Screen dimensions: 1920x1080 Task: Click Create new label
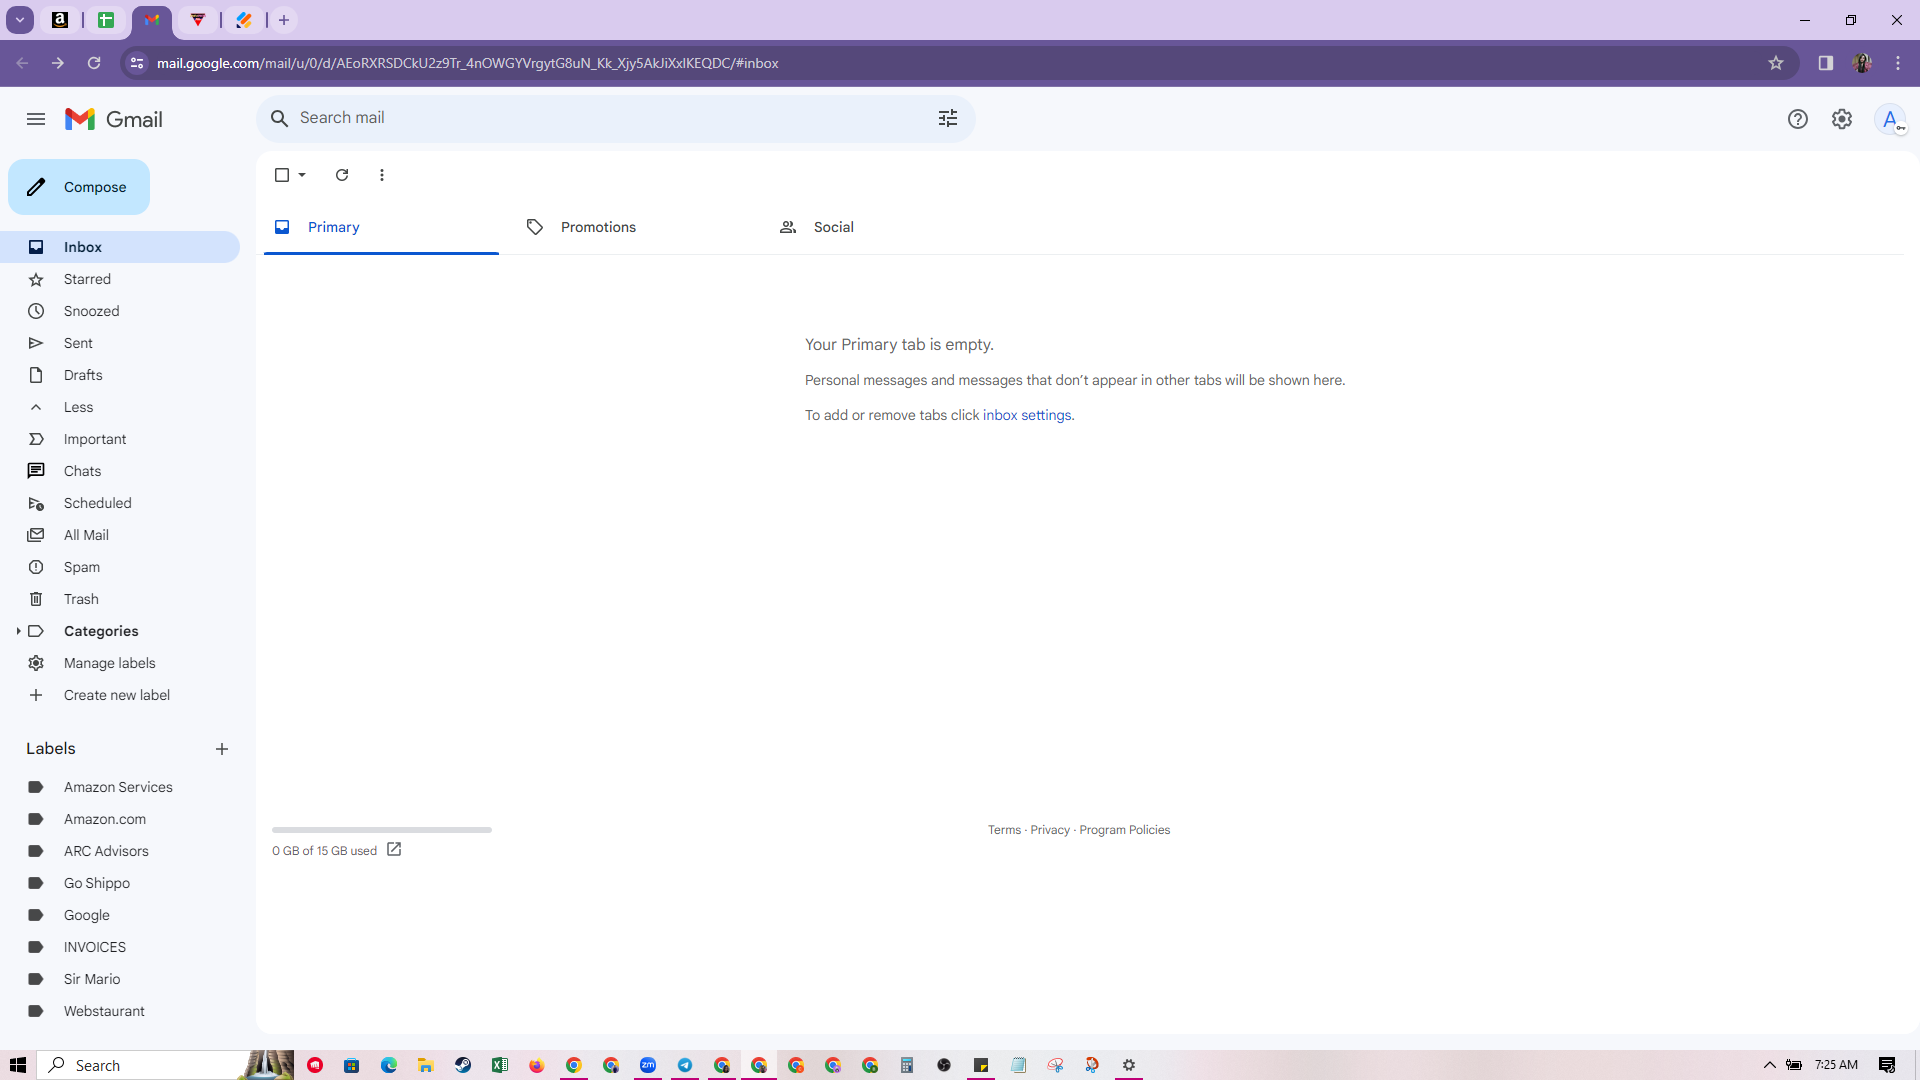coord(120,695)
